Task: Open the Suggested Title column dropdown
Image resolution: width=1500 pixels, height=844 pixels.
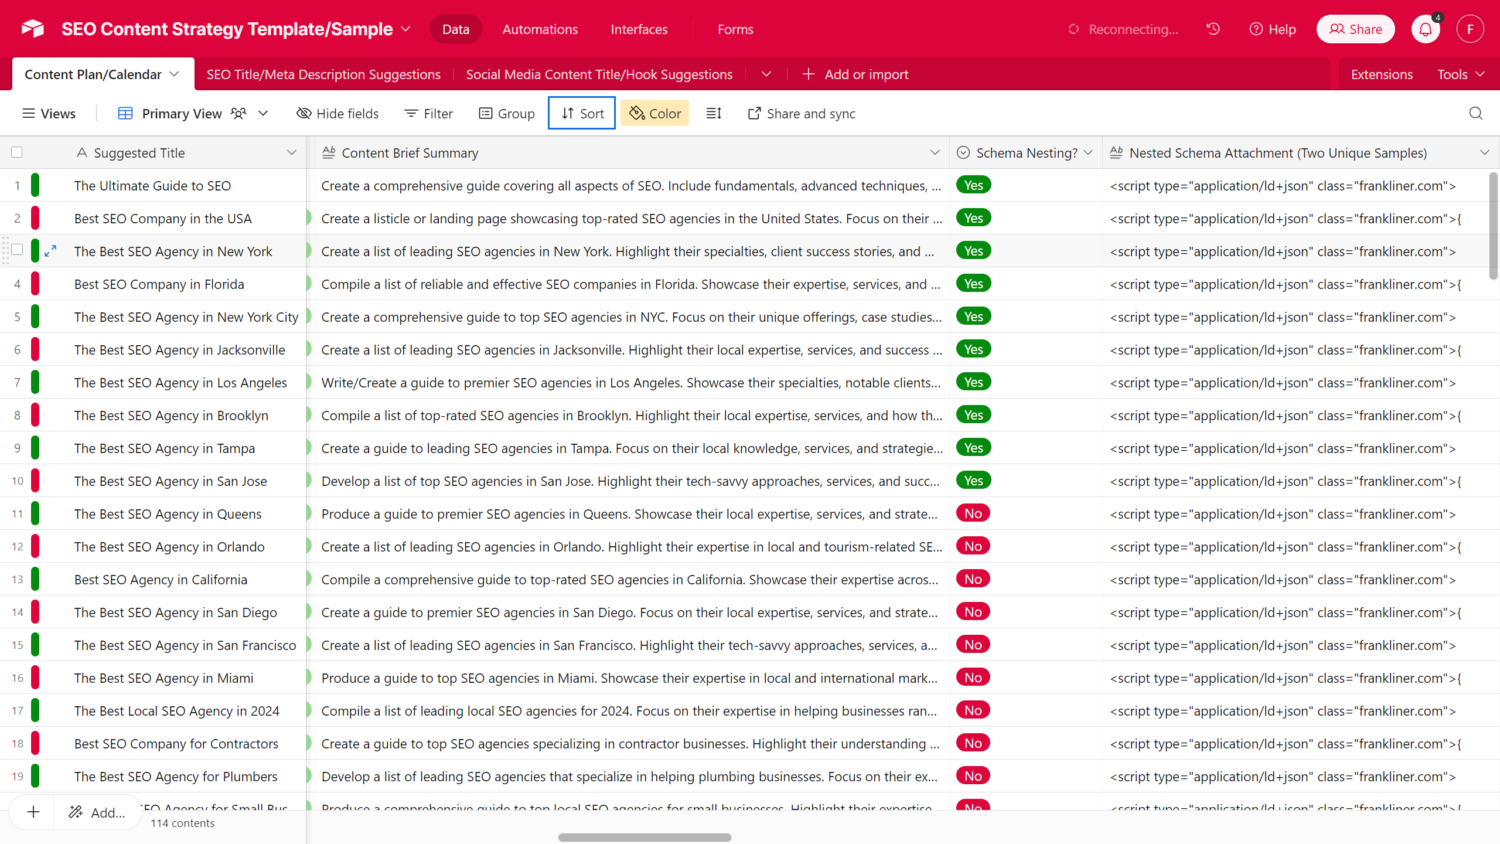Action: pyautogui.click(x=291, y=153)
